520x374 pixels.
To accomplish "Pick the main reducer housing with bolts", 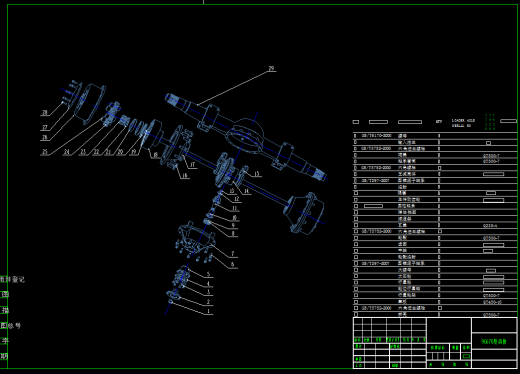I will tap(195, 241).
